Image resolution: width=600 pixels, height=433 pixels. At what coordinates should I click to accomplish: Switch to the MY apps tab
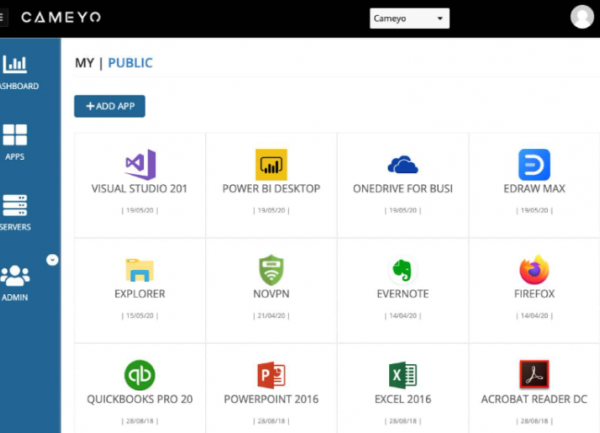pos(85,63)
